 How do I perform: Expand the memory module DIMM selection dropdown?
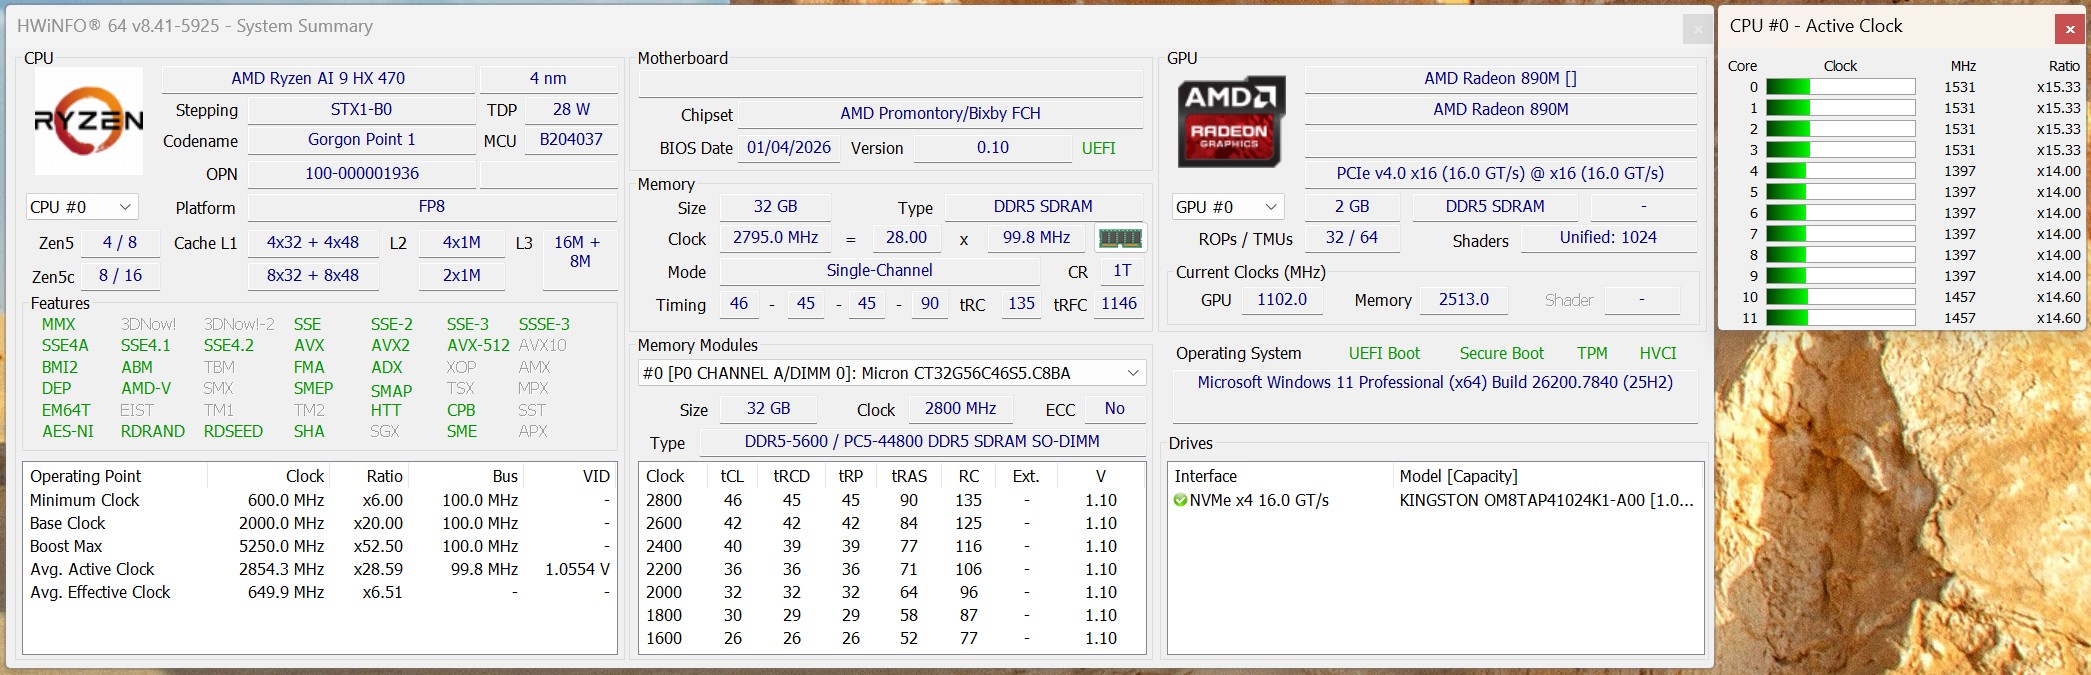coord(1132,373)
